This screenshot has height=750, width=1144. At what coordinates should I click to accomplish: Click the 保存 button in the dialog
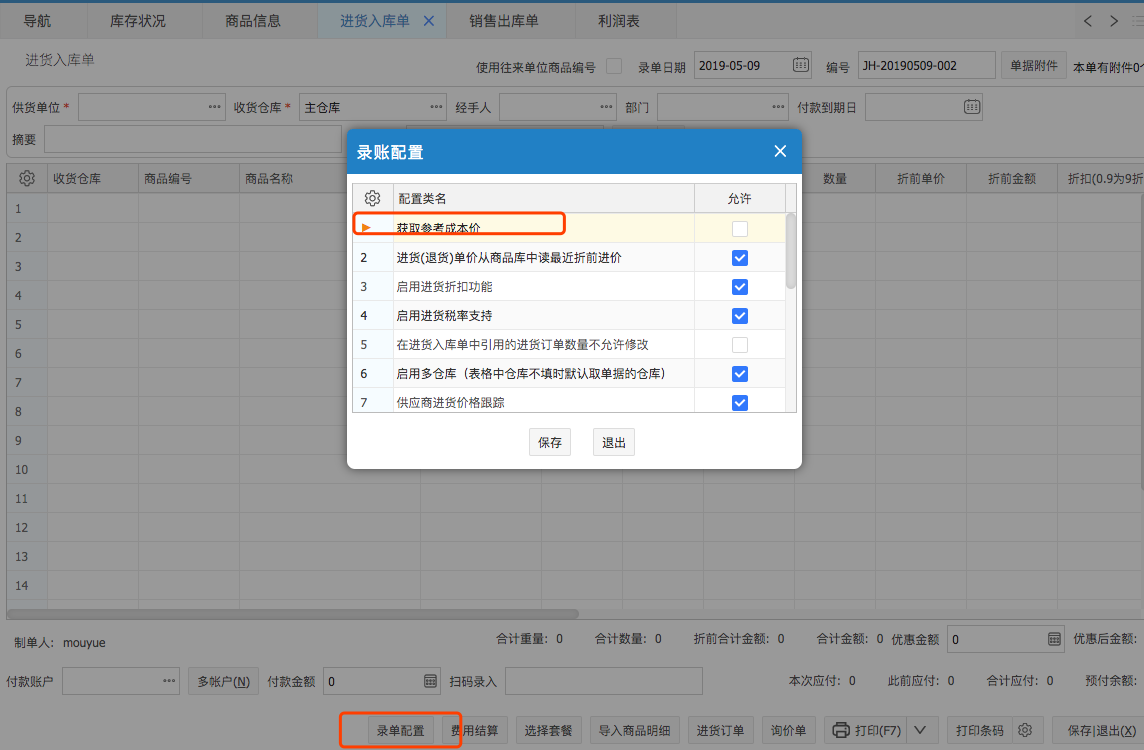coord(549,442)
